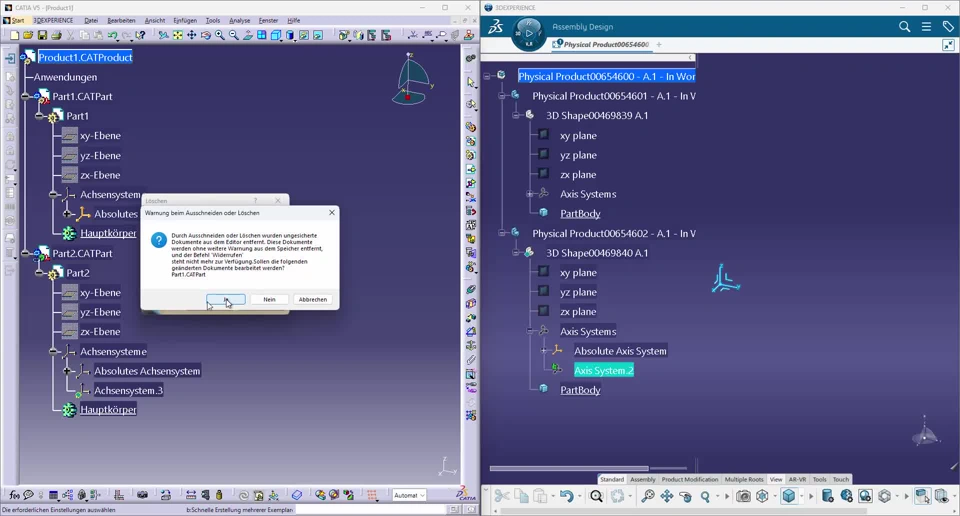Zoom out with CATIA magnifier minus
The width and height of the screenshot is (960, 516).
click(234, 36)
